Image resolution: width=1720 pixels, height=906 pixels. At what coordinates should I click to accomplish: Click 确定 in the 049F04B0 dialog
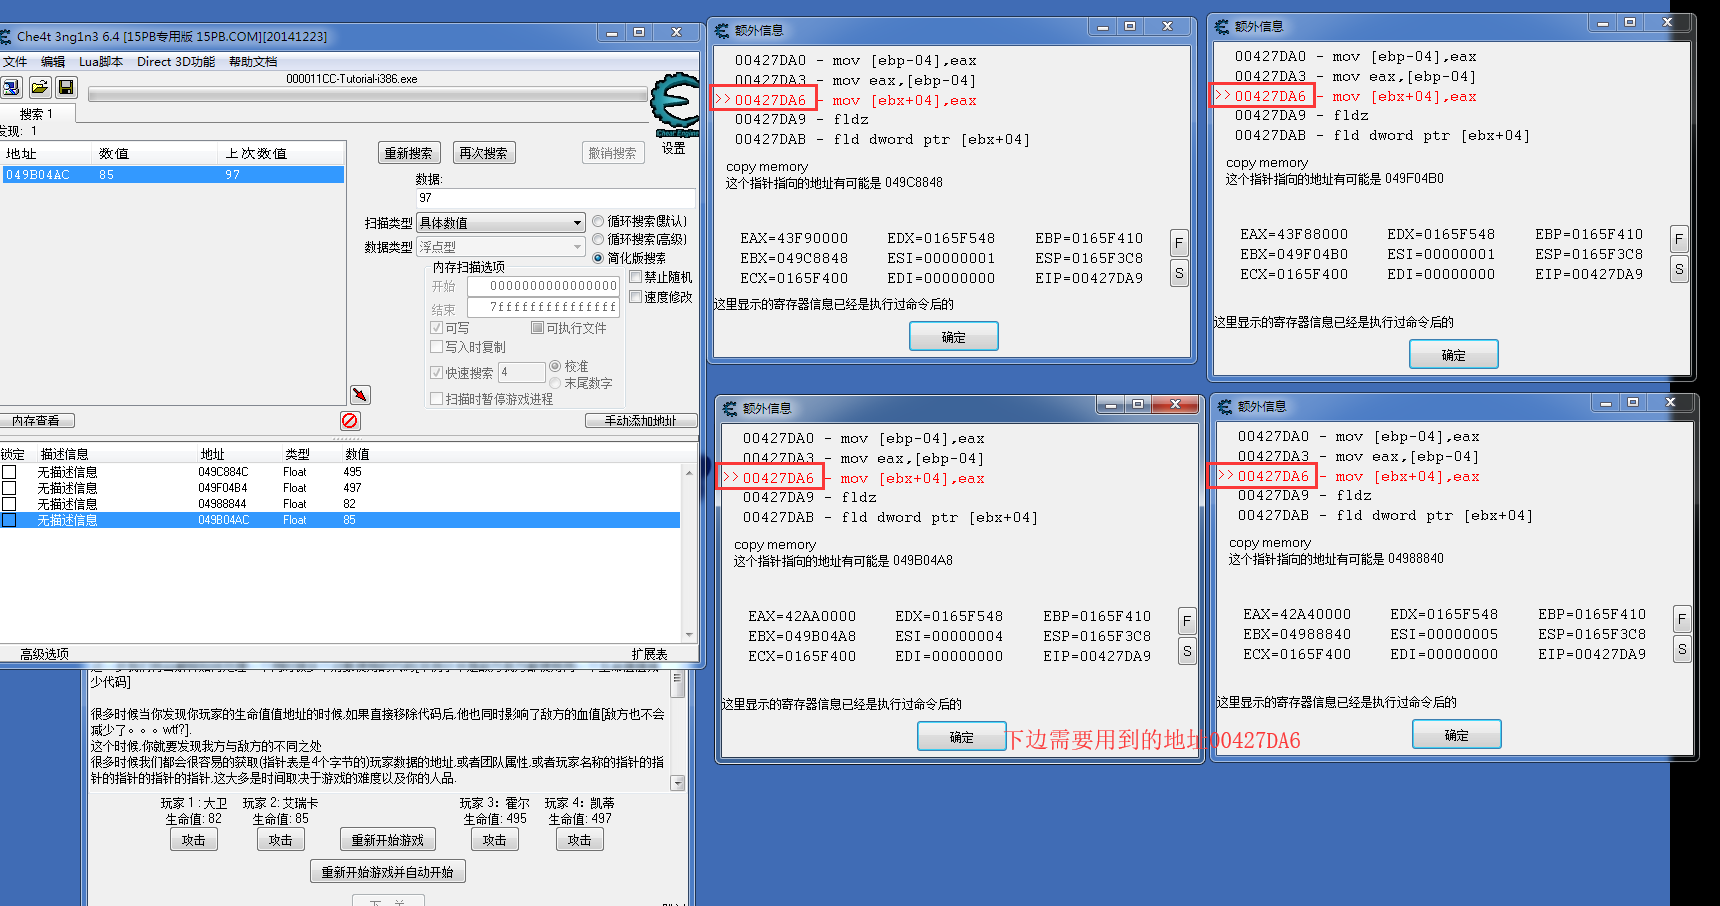pos(1454,355)
